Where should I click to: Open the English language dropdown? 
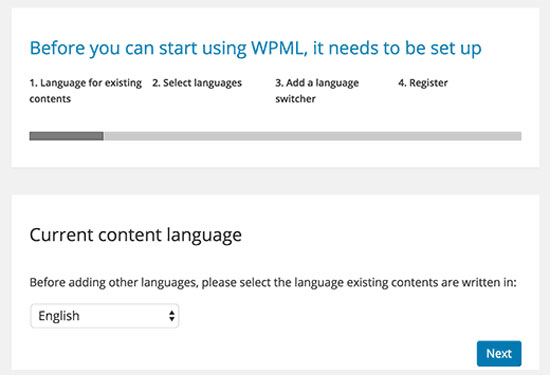coord(105,316)
